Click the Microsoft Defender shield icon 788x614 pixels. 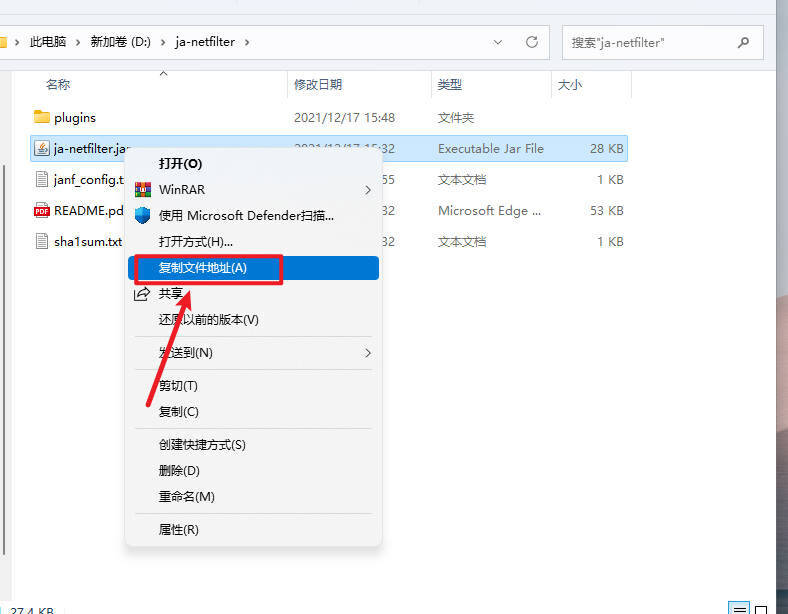pyautogui.click(x=142, y=215)
